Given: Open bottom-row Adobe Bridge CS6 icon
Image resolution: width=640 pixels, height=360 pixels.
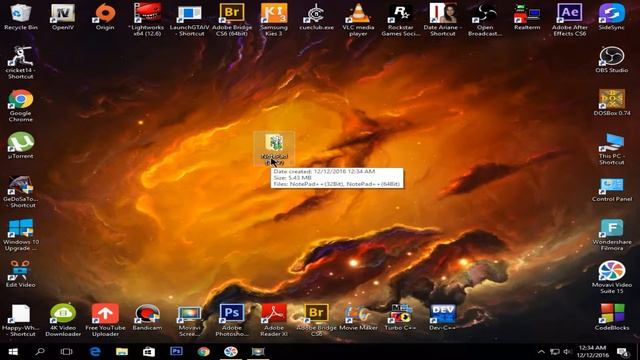Looking at the screenshot, I should point(316,320).
